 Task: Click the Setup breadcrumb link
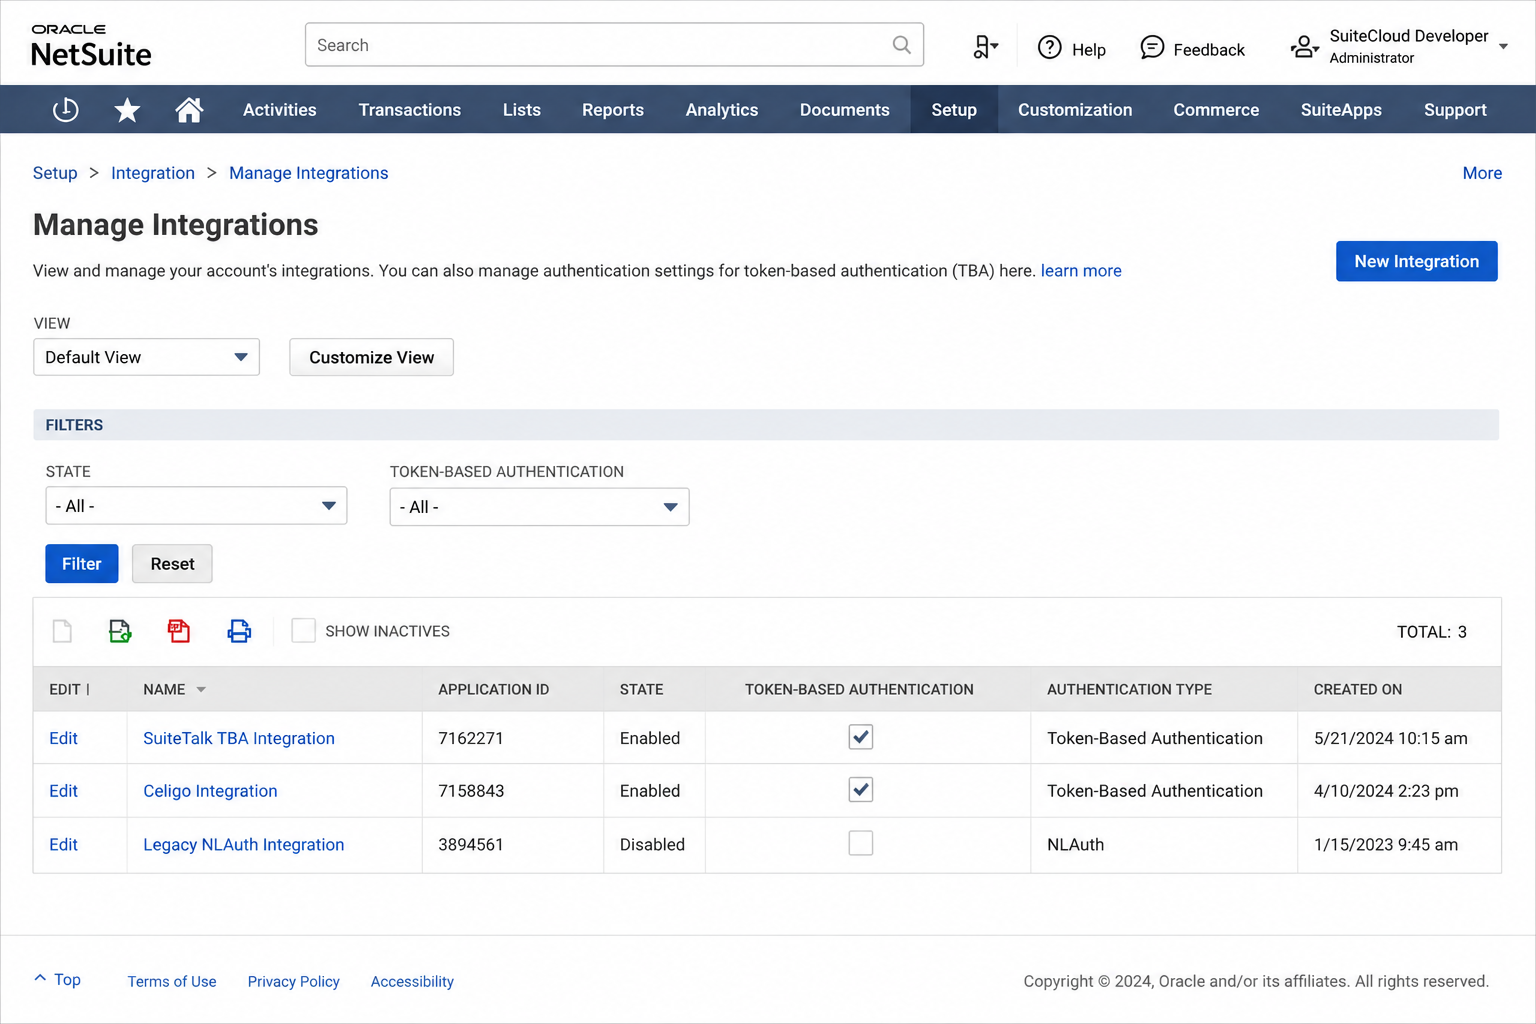[55, 173]
